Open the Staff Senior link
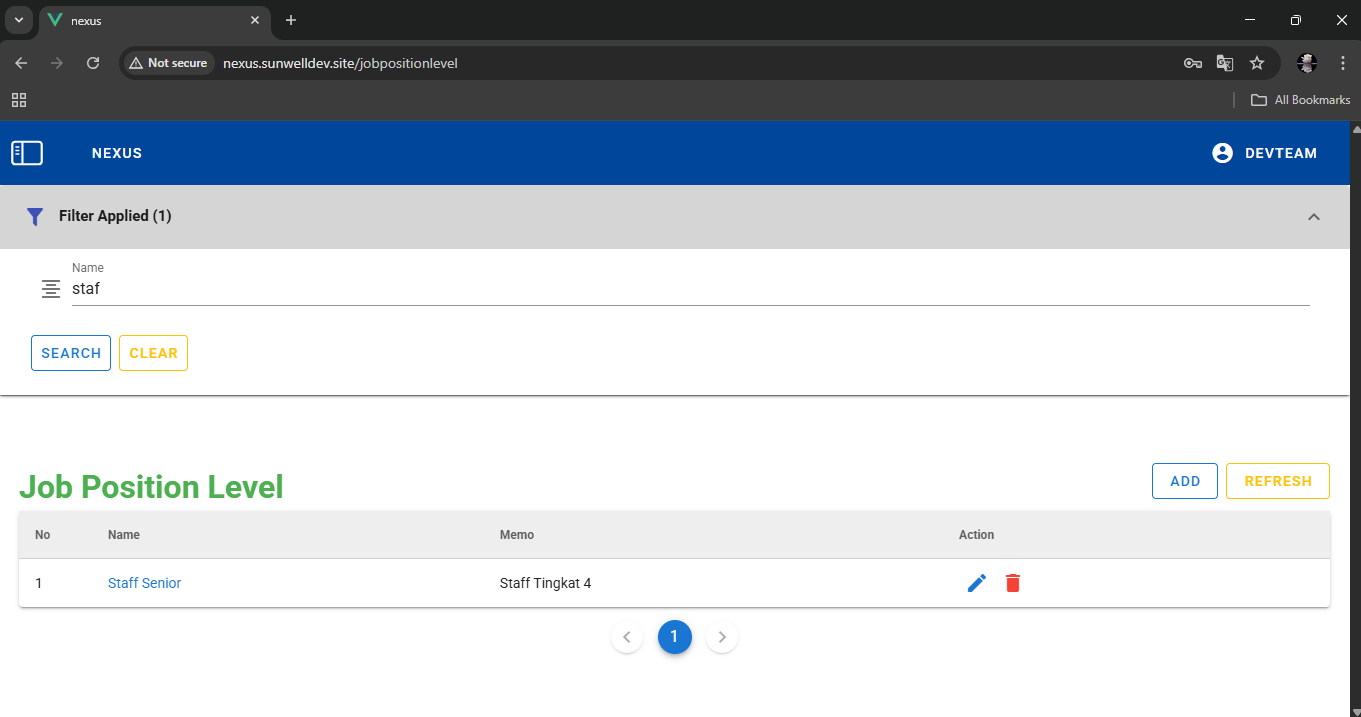1361x717 pixels. click(144, 583)
